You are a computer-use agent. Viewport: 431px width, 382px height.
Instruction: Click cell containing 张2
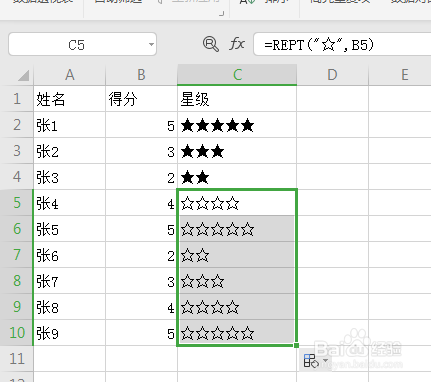(x=70, y=151)
